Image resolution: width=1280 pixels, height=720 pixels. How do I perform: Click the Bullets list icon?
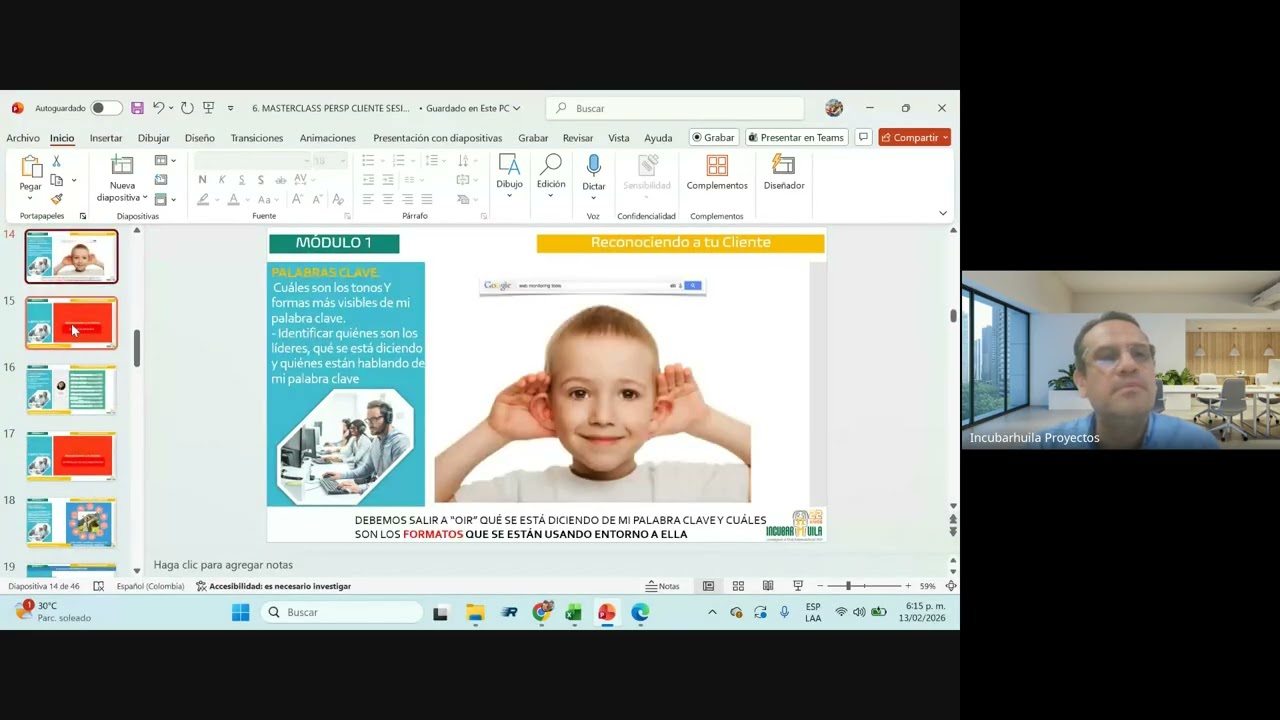coord(368,161)
